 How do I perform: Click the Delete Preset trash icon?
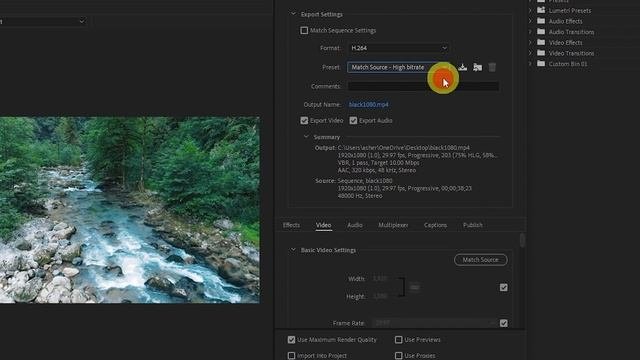(492, 67)
